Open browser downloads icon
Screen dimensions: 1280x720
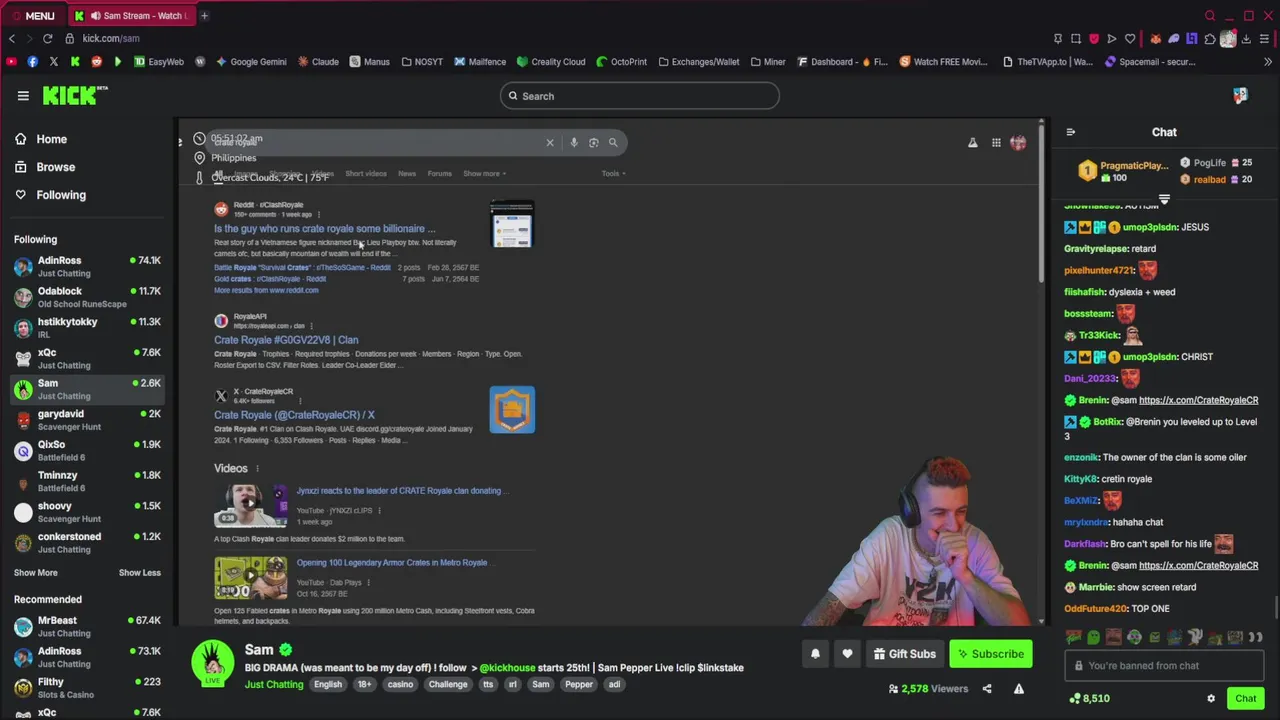click(x=1246, y=38)
